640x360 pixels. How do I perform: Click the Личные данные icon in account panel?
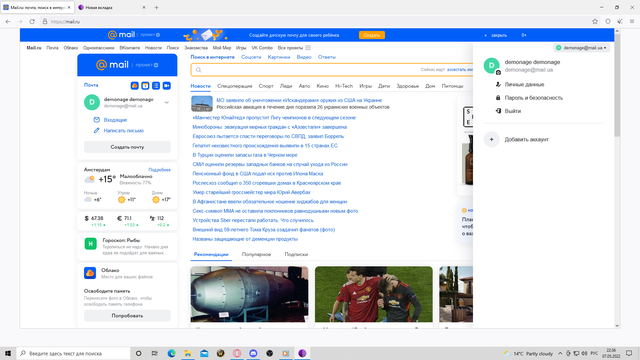[498, 84]
